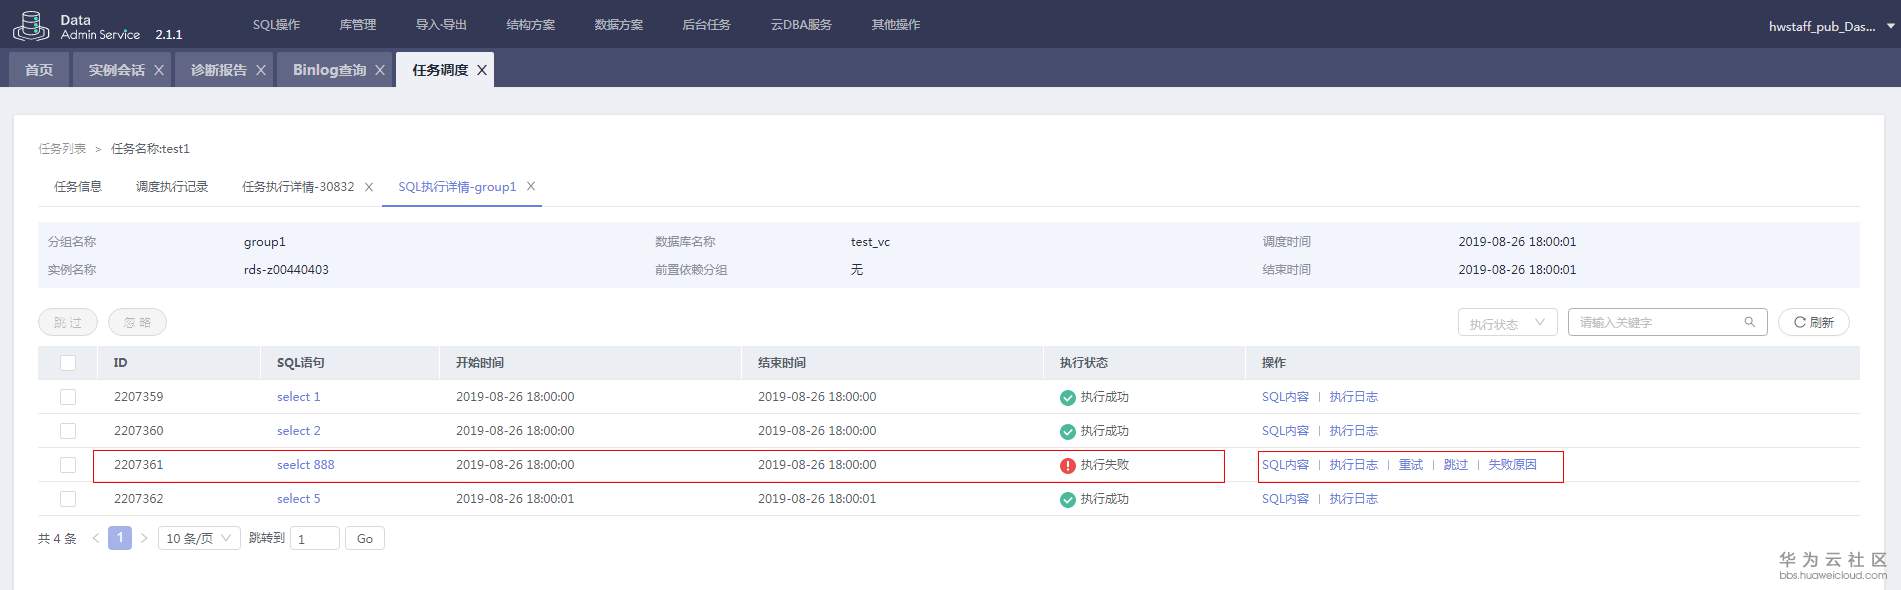Click 执行日志 for row 2207362
This screenshot has height=590, width=1901.
point(1353,499)
